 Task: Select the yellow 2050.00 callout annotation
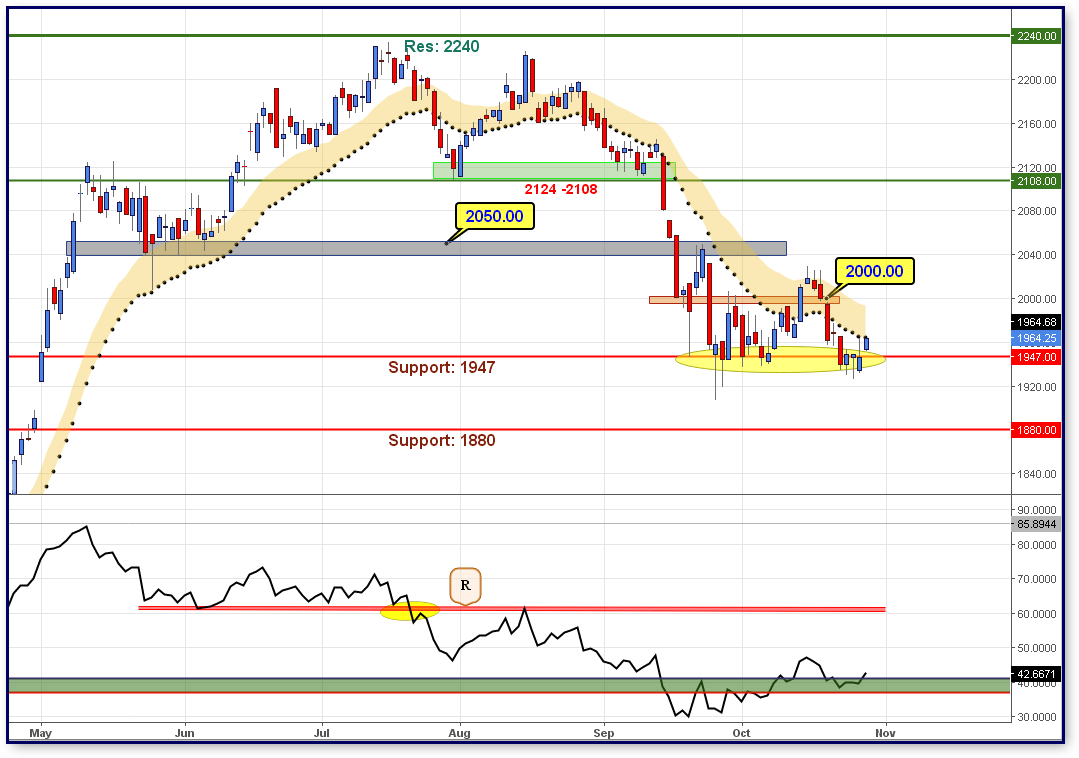coord(495,215)
